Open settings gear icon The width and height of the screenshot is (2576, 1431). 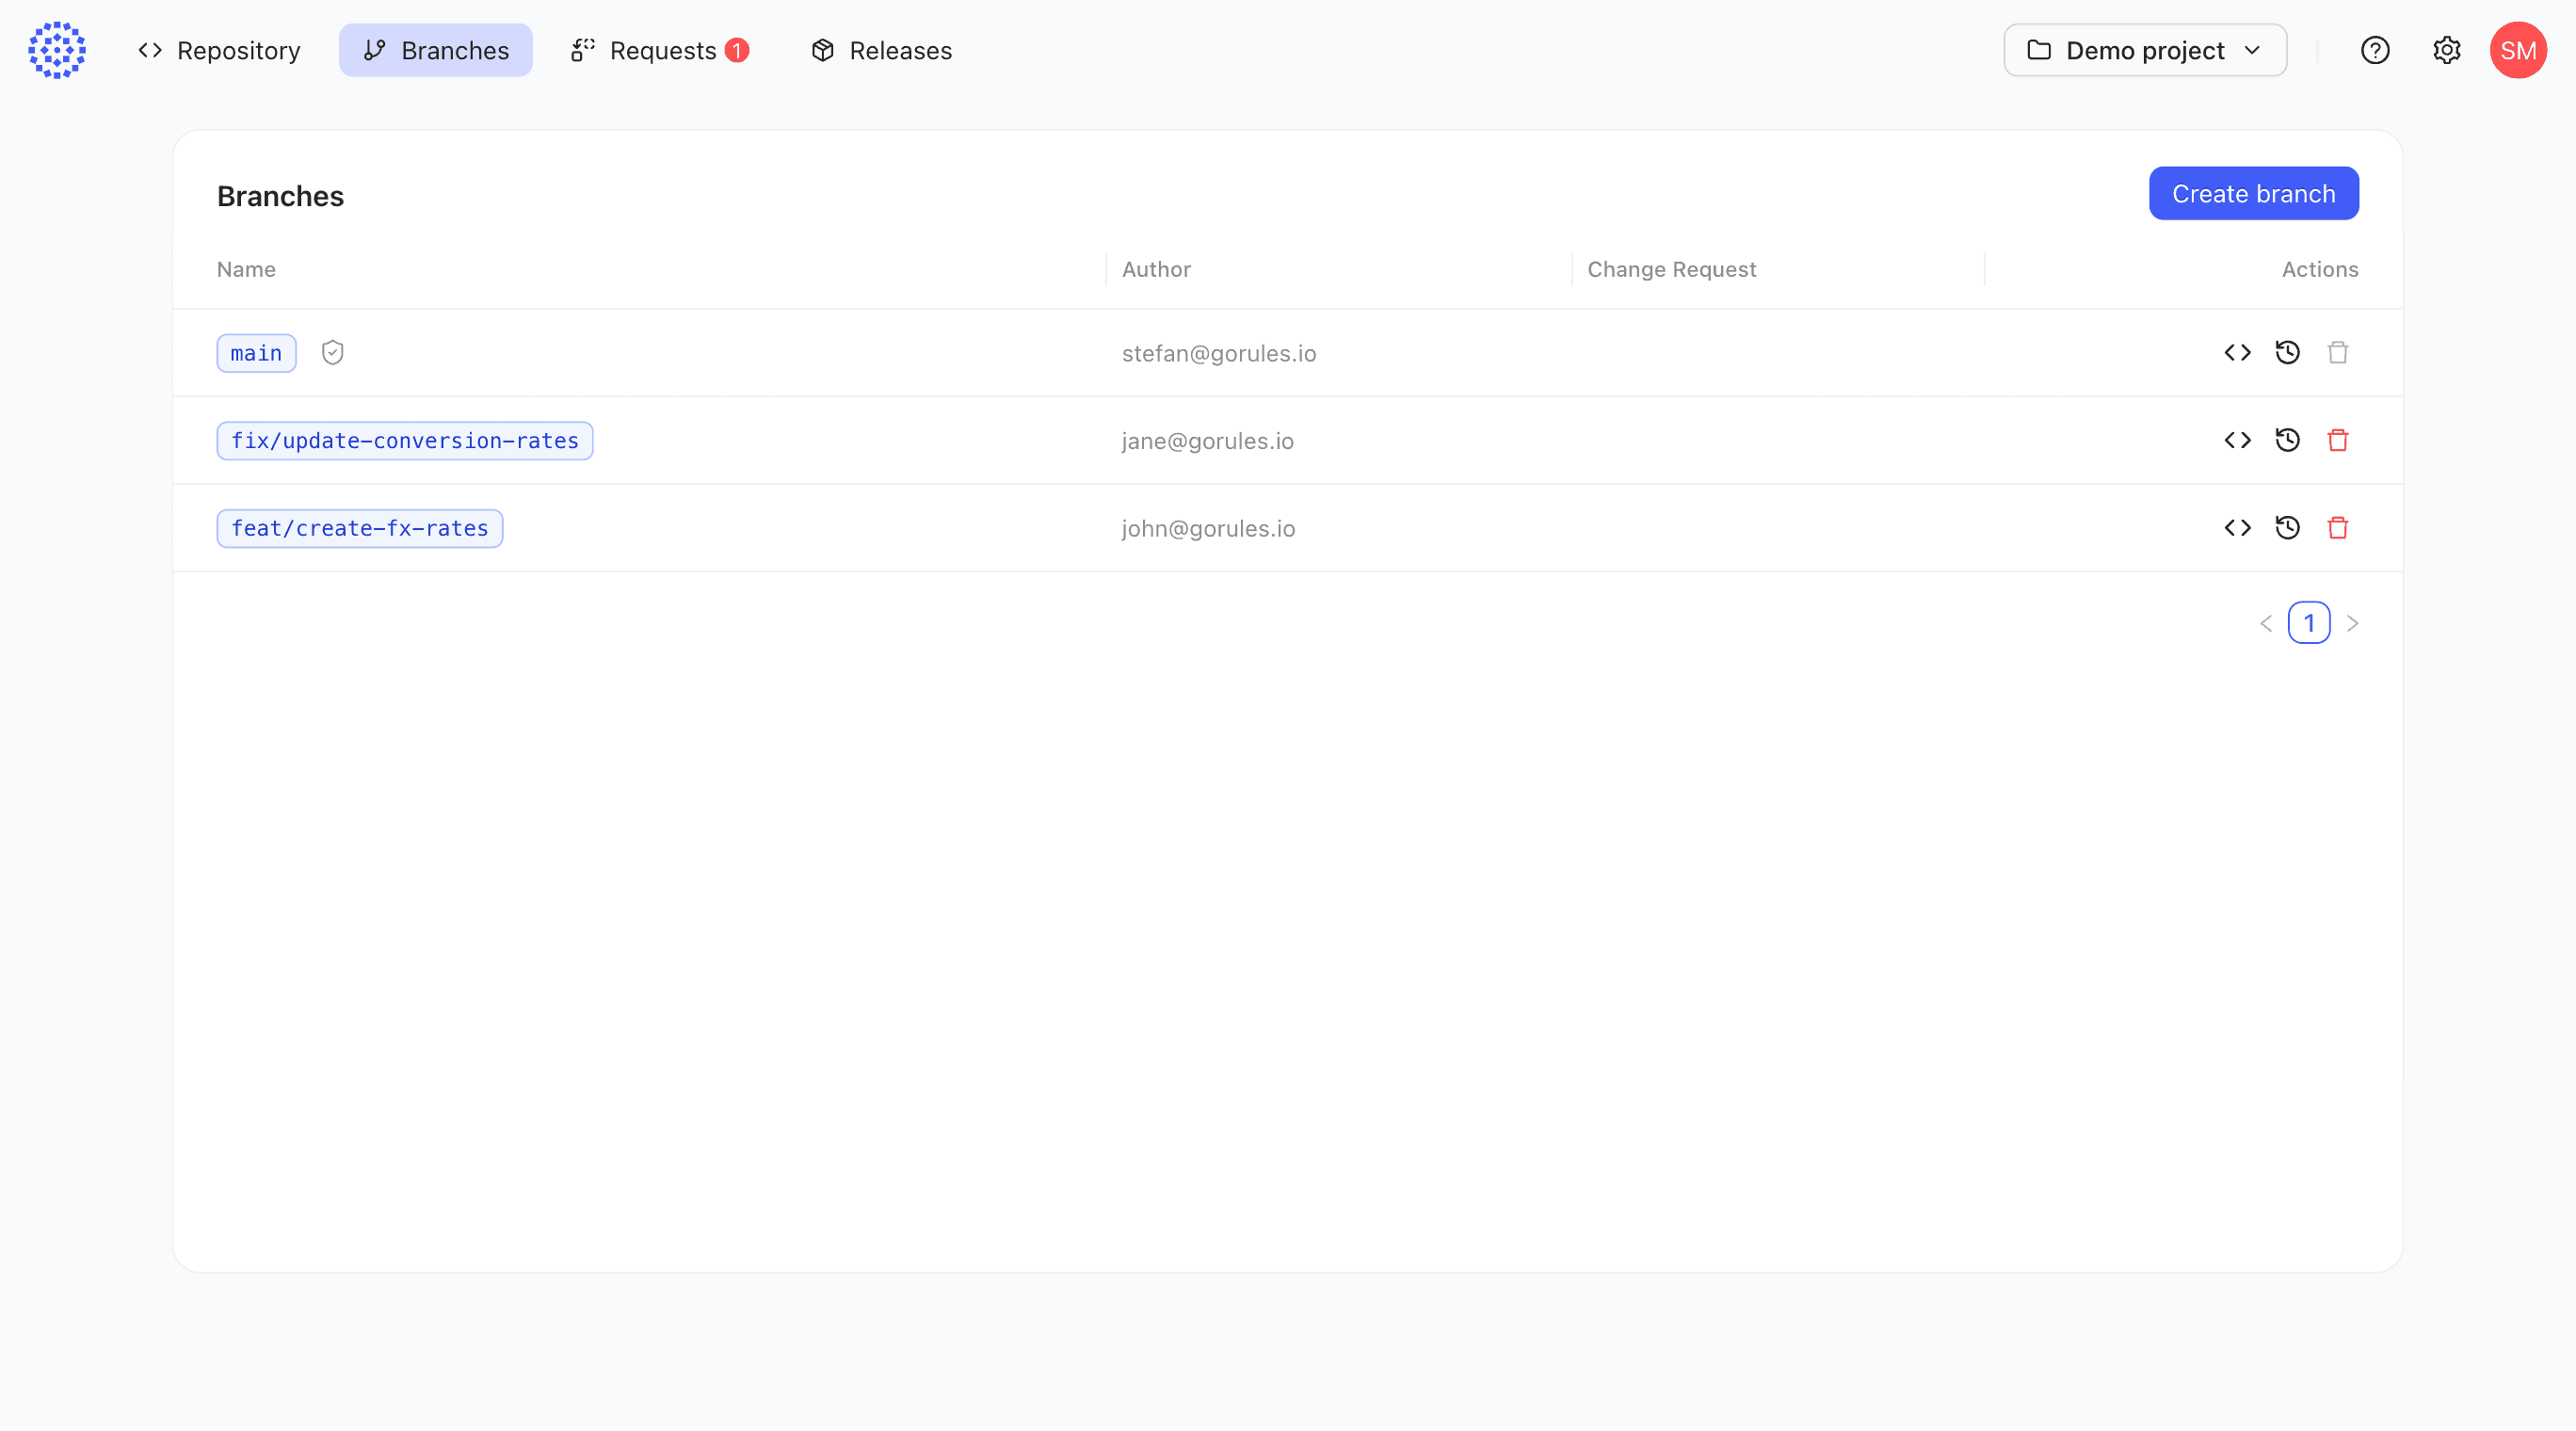point(2446,50)
